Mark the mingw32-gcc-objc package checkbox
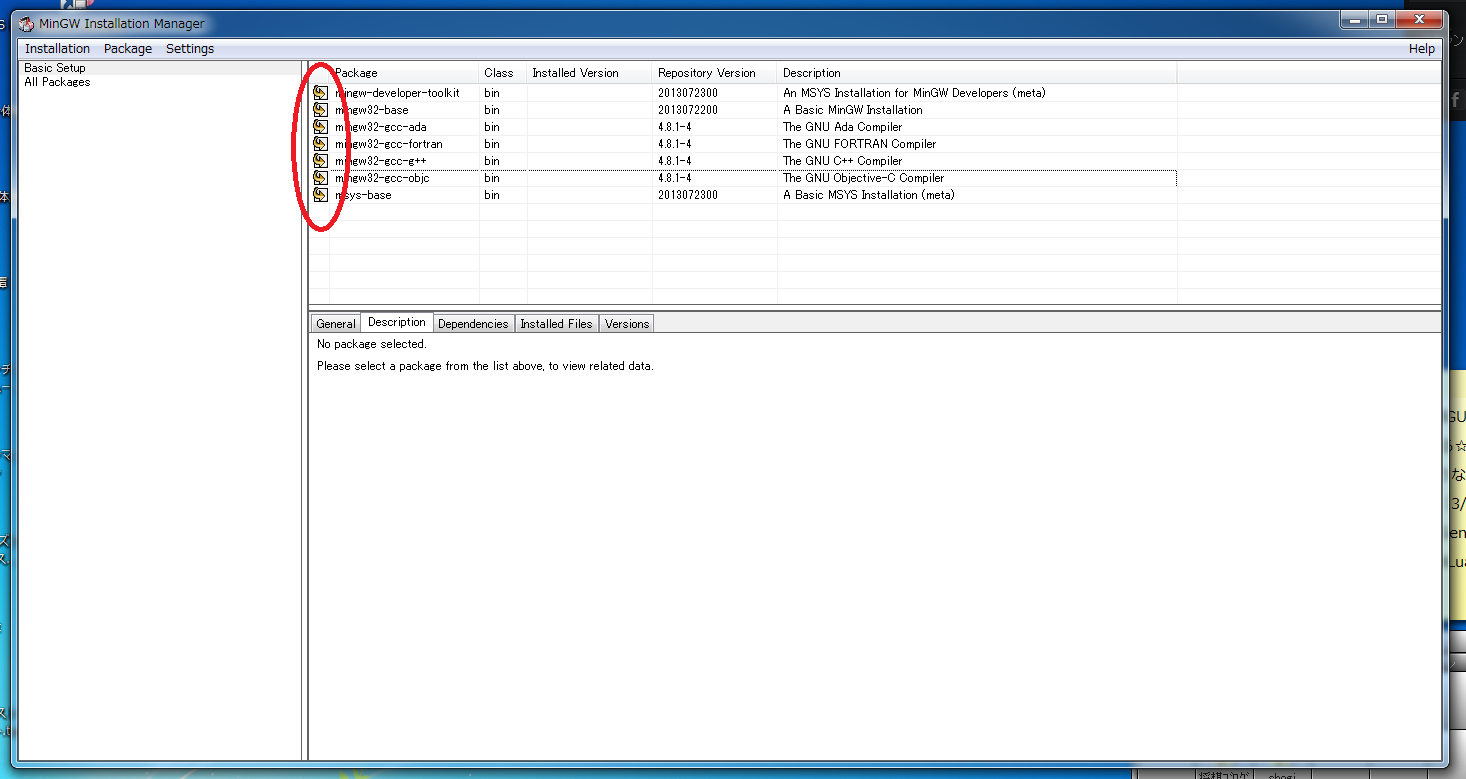 coord(320,178)
